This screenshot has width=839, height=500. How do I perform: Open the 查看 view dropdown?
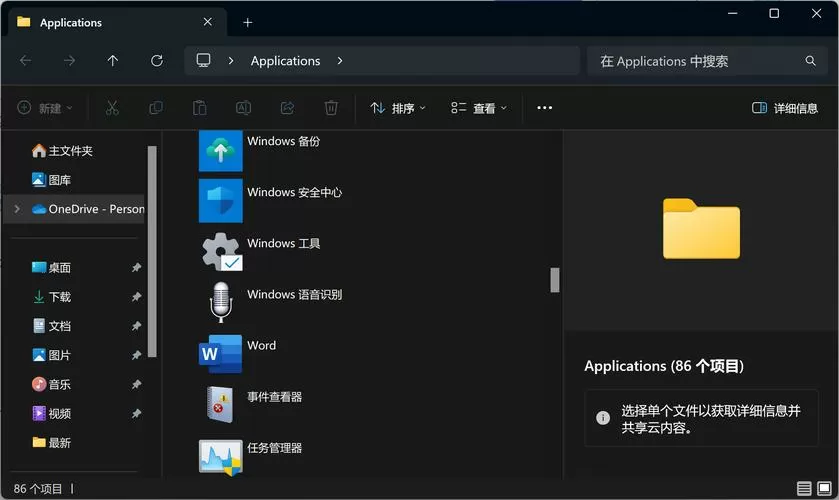pos(479,108)
